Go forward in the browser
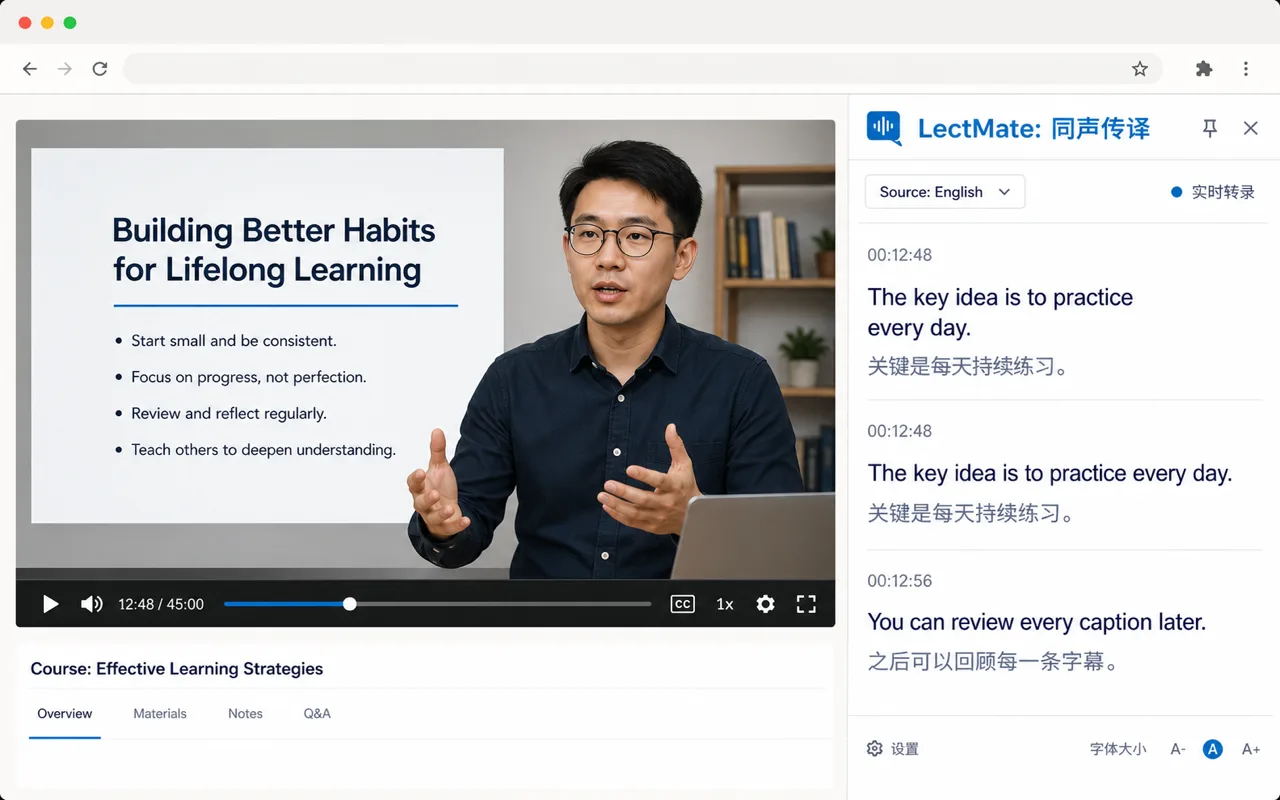The width and height of the screenshot is (1280, 800). [x=65, y=69]
